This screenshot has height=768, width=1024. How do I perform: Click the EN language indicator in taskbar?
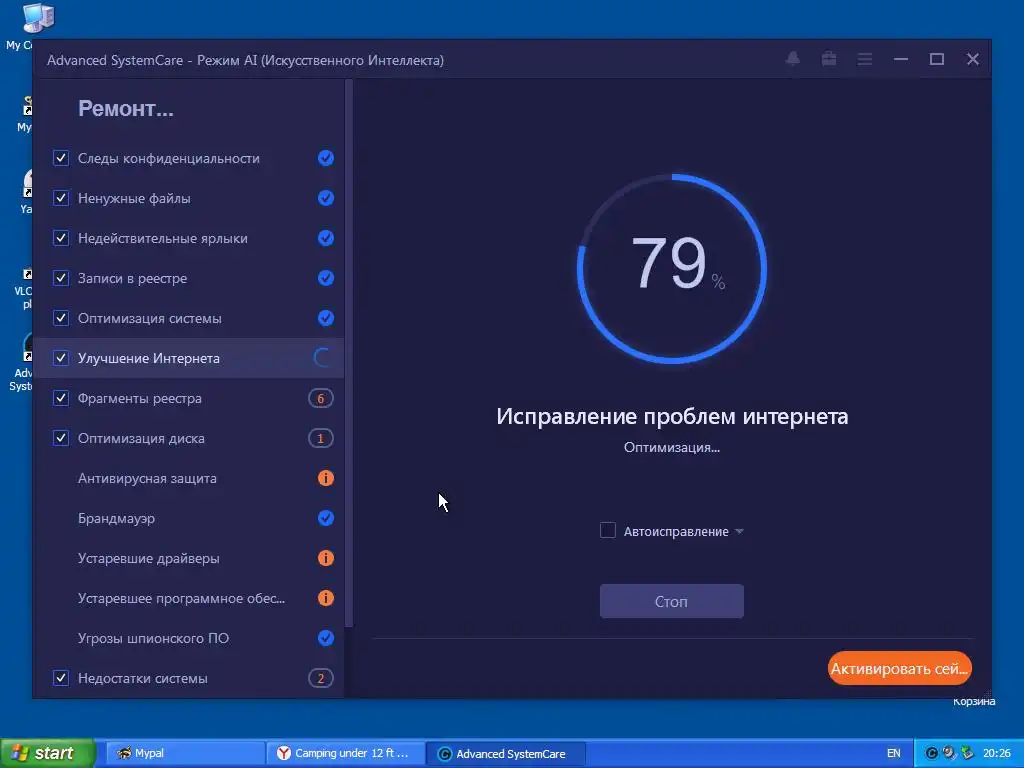pyautogui.click(x=893, y=753)
